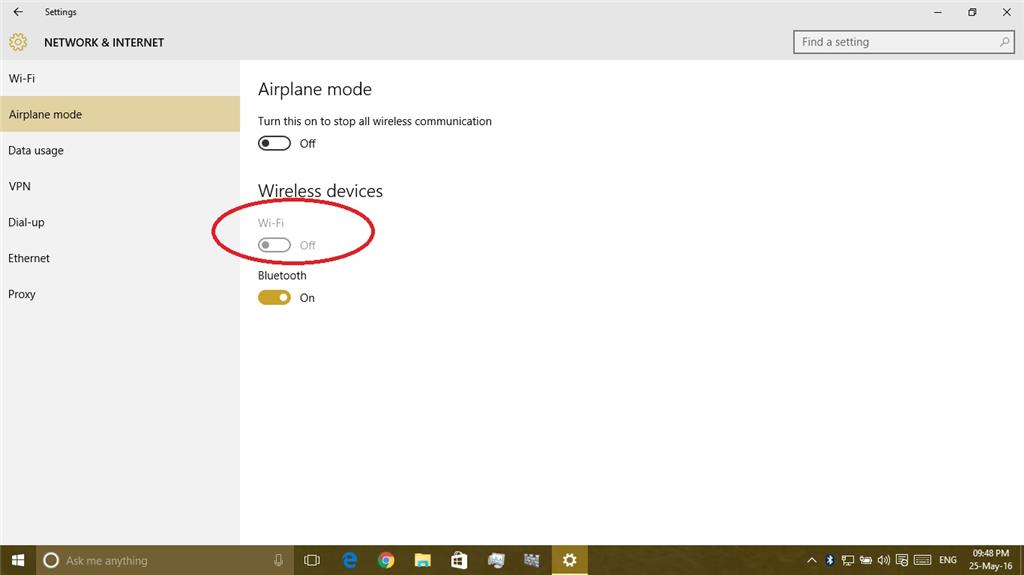
Task: Show hidden system tray icons
Action: point(812,560)
